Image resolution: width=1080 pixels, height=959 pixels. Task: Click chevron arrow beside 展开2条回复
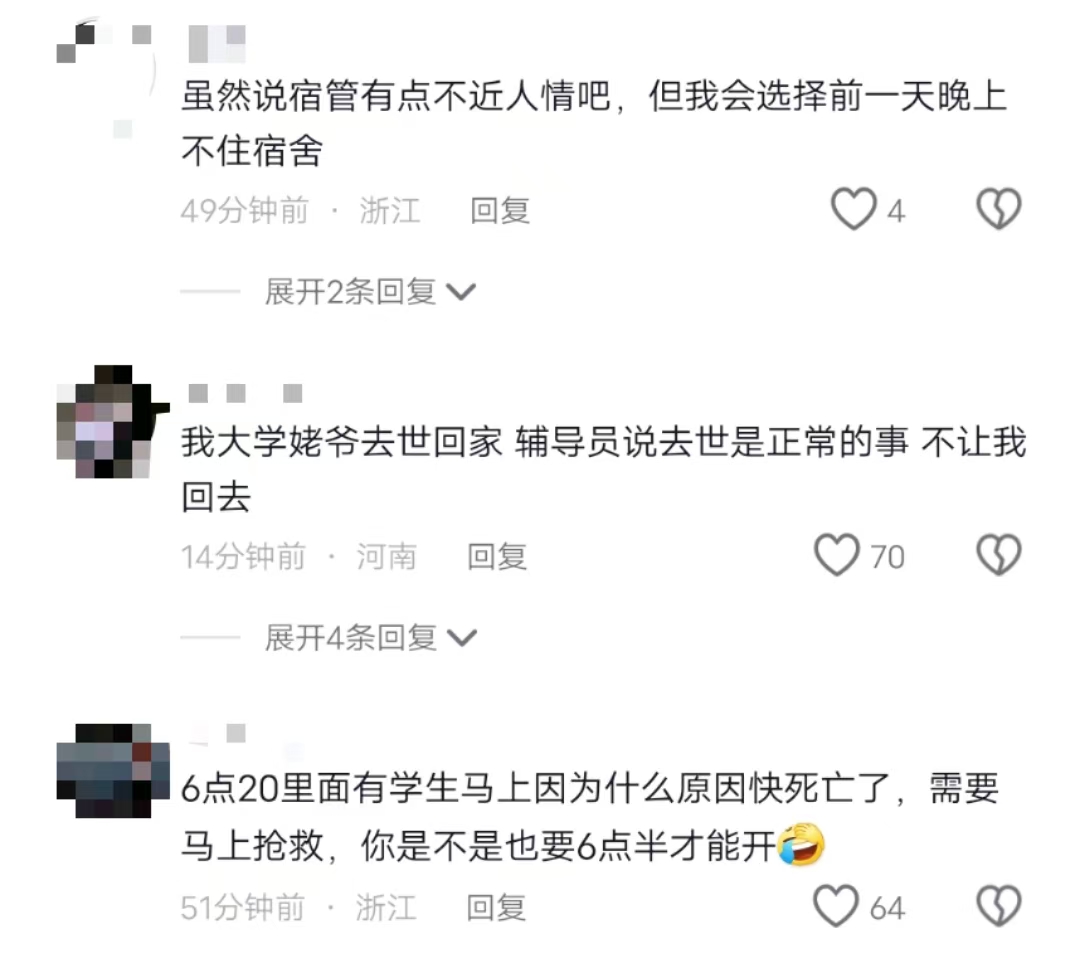pos(461,293)
